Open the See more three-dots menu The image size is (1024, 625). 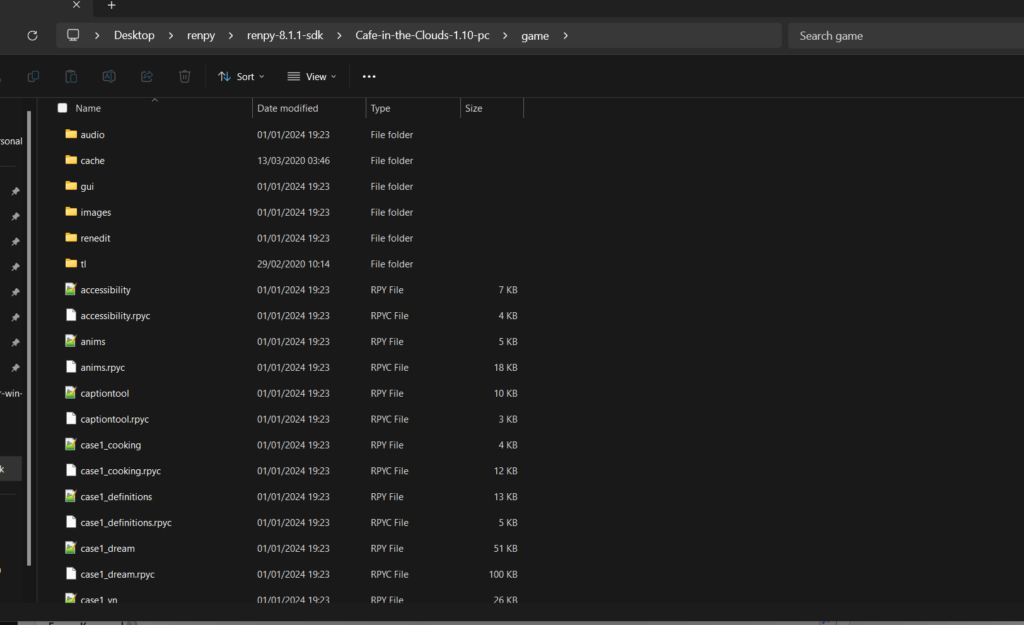369,76
